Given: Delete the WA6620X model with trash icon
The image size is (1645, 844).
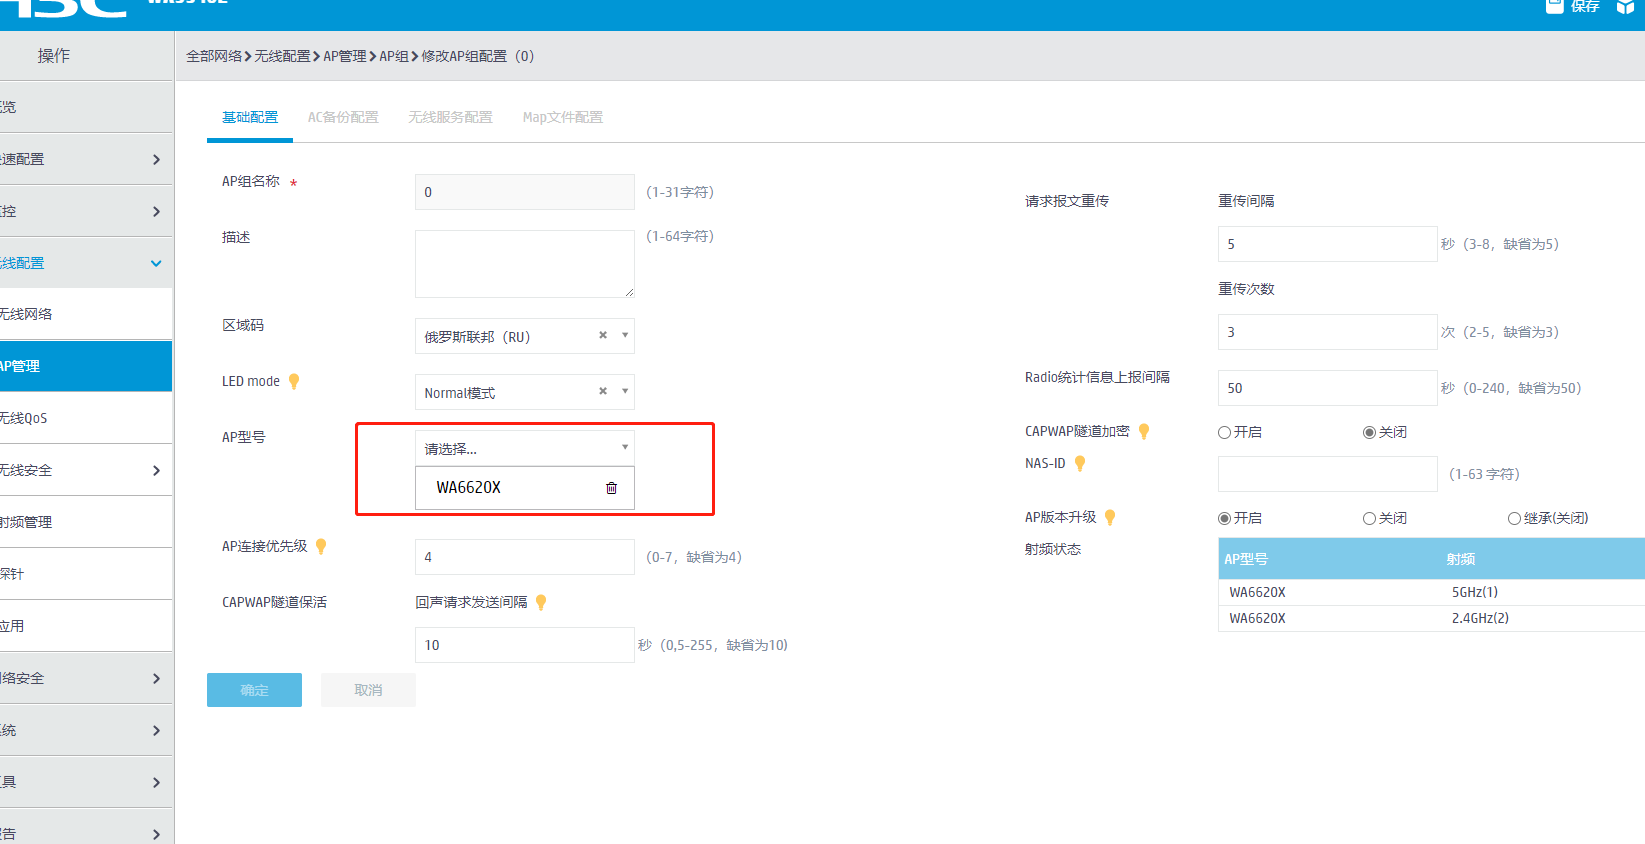Looking at the screenshot, I should click(611, 488).
